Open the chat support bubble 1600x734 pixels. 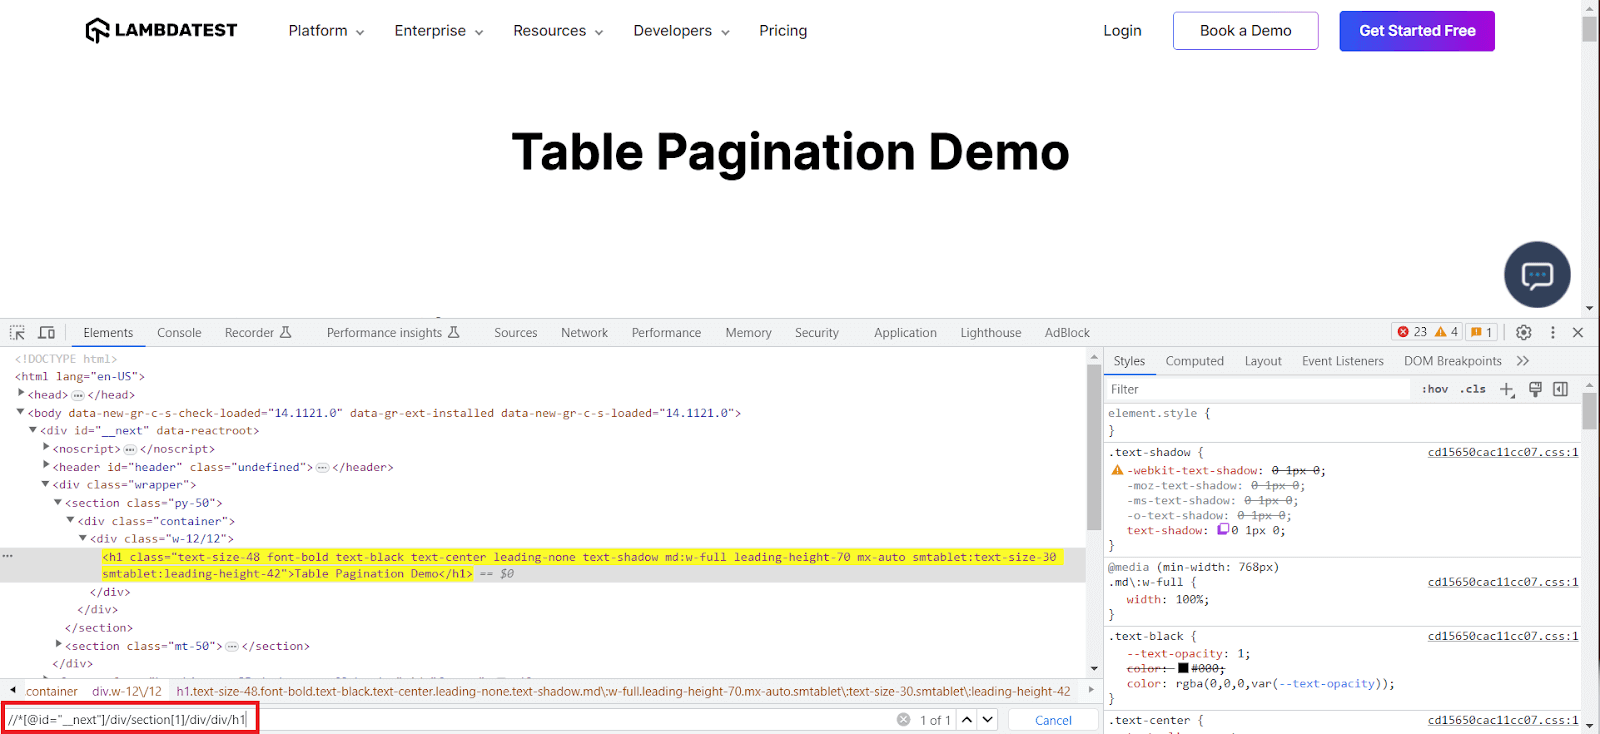point(1537,274)
